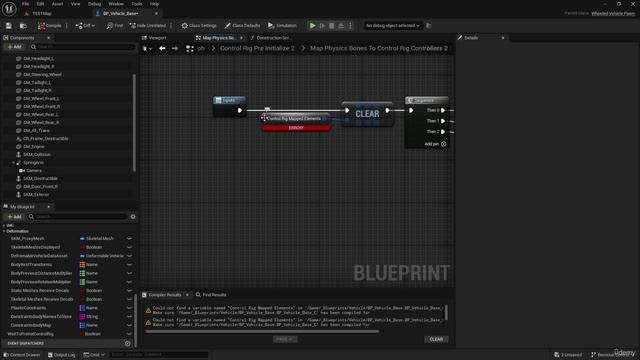Viewport: 640px width, 360px height.
Task: Browse to asset in Content Browser icon
Action: point(23,26)
